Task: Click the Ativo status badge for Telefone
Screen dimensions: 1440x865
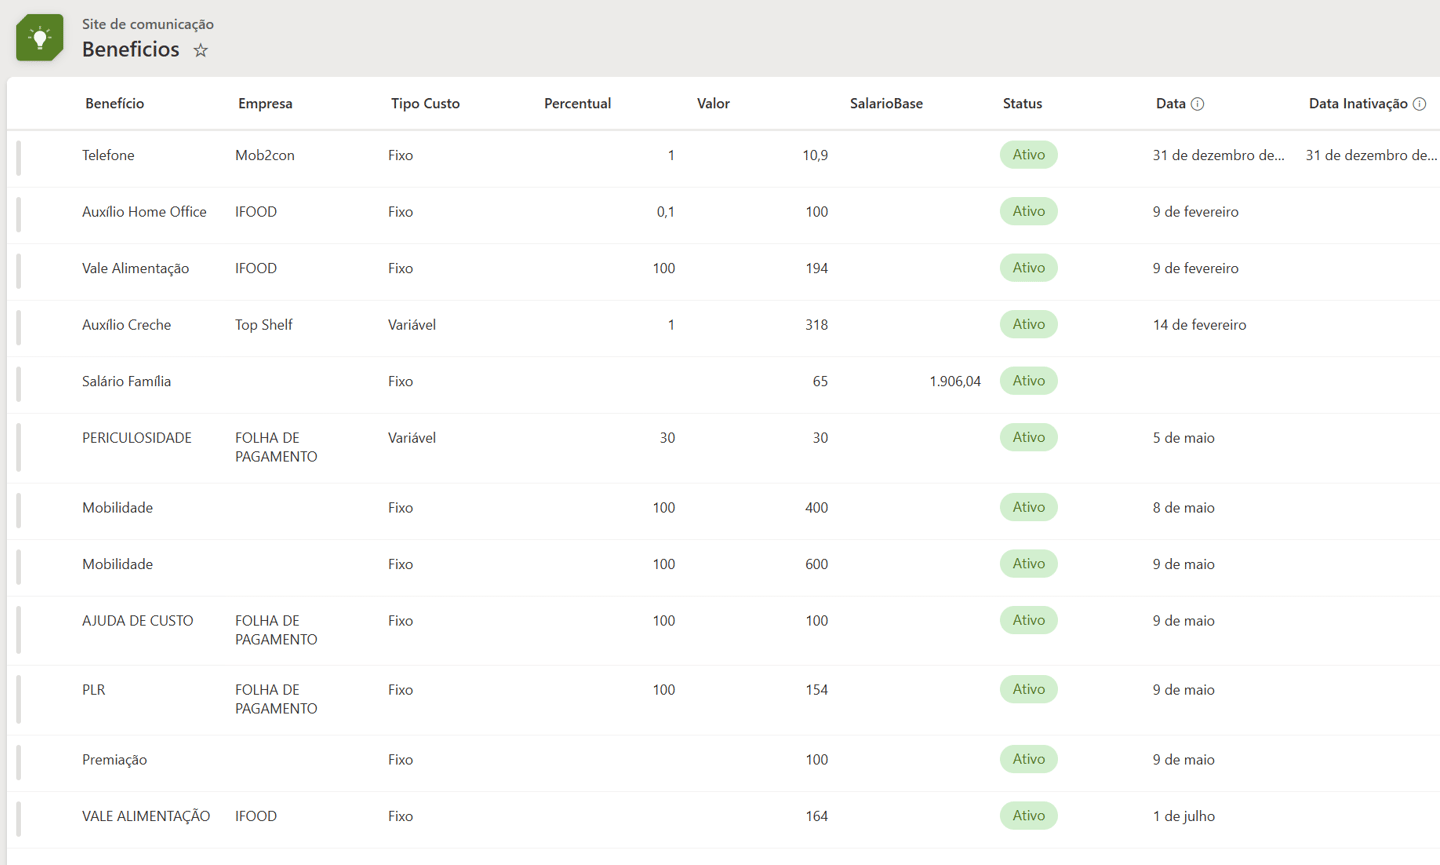Action: tap(1028, 155)
